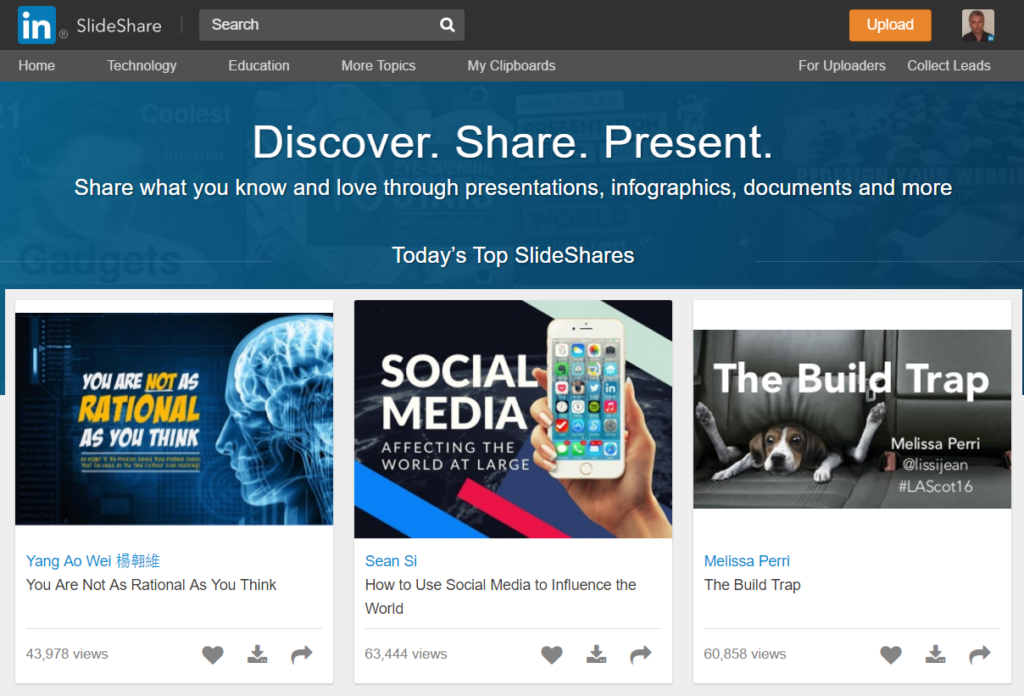Click the 'Discover. Share. Present.' headline
Screen dimensions: 1024x696
pos(513,142)
